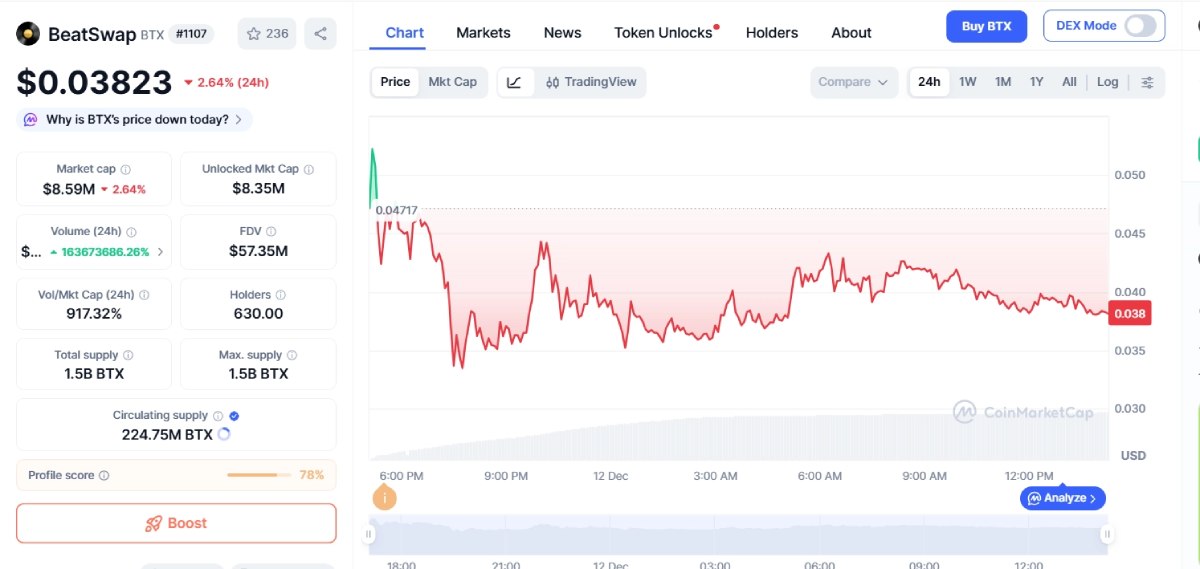Select the line chart type icon
1200x569 pixels.
point(514,82)
